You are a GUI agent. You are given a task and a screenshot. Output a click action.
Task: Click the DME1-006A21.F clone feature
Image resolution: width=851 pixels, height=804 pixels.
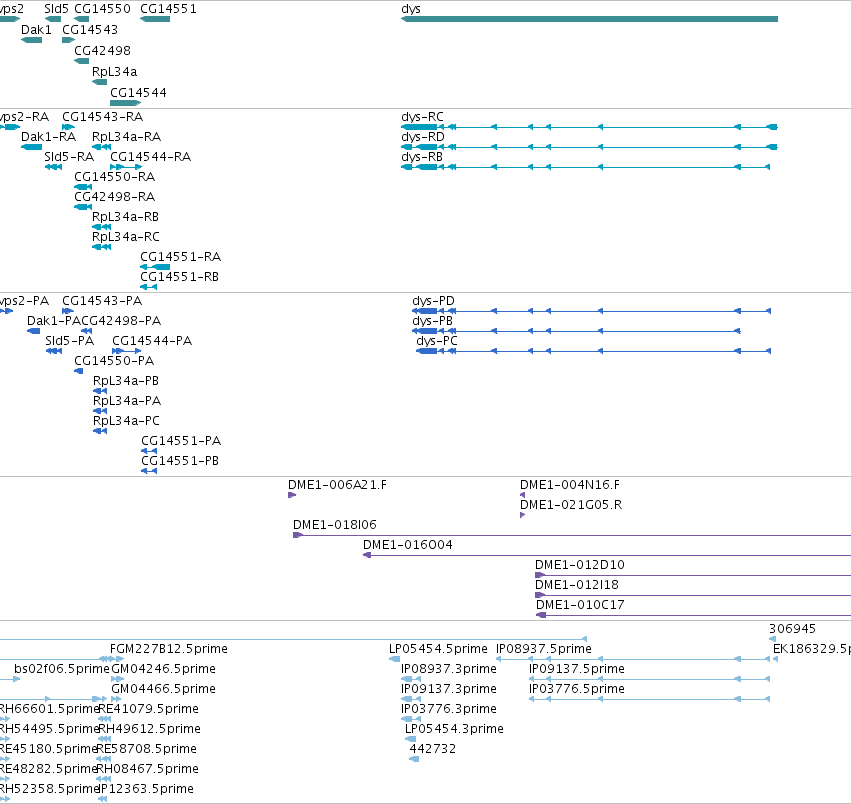point(292,495)
